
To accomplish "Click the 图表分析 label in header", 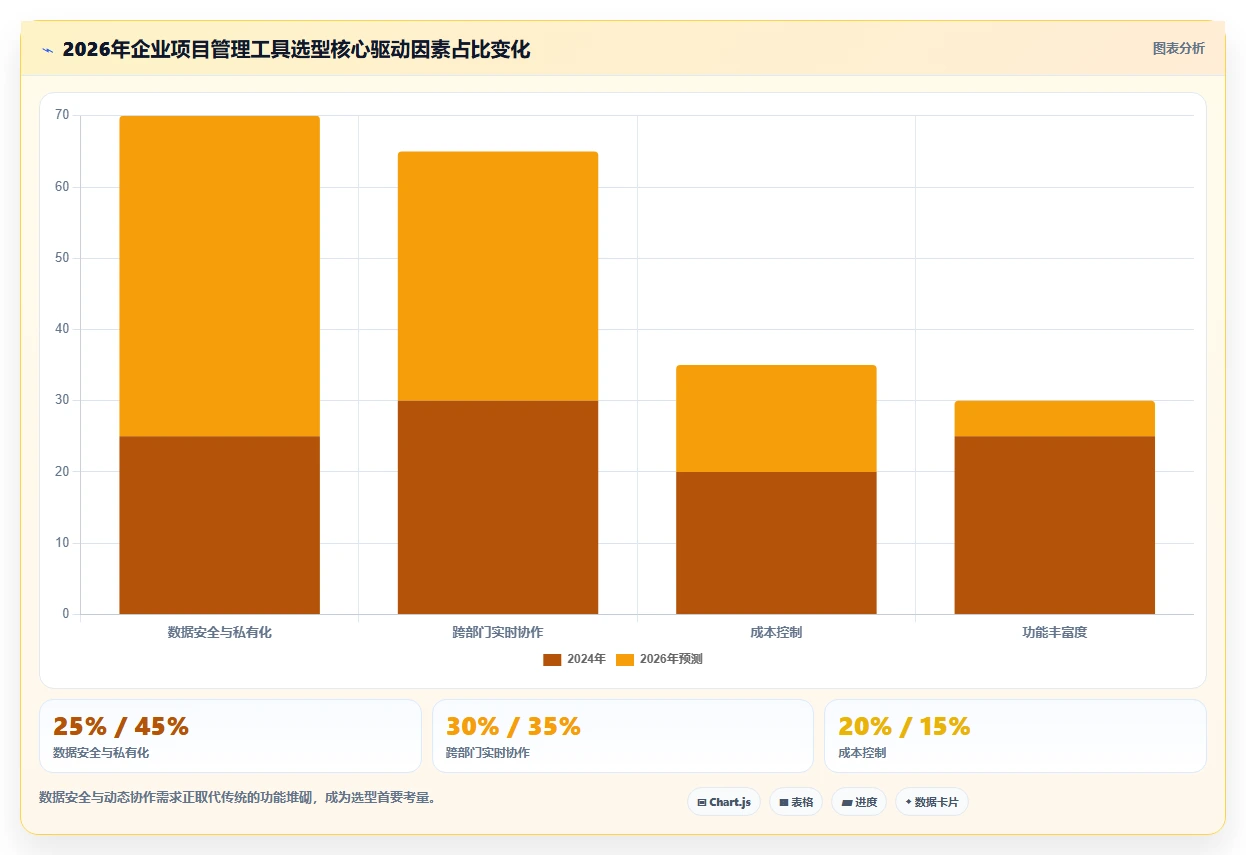I will pos(1178,49).
